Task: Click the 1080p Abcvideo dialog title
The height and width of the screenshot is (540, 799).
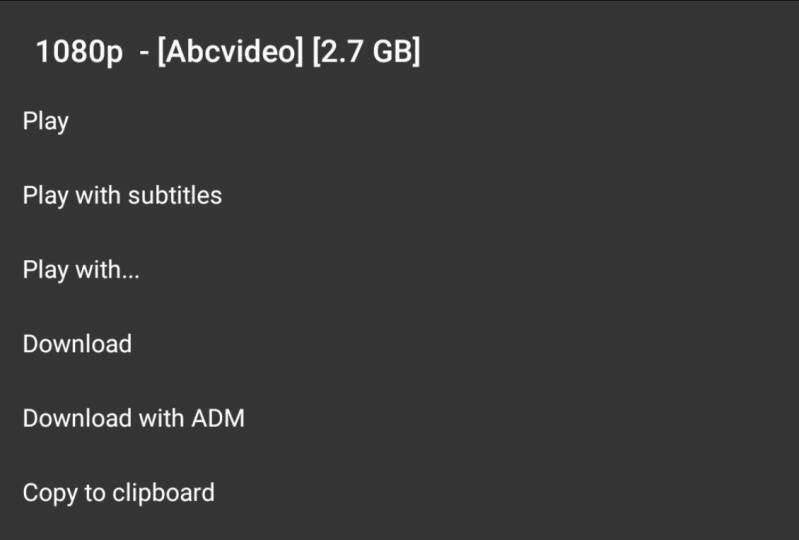Action: (x=228, y=52)
